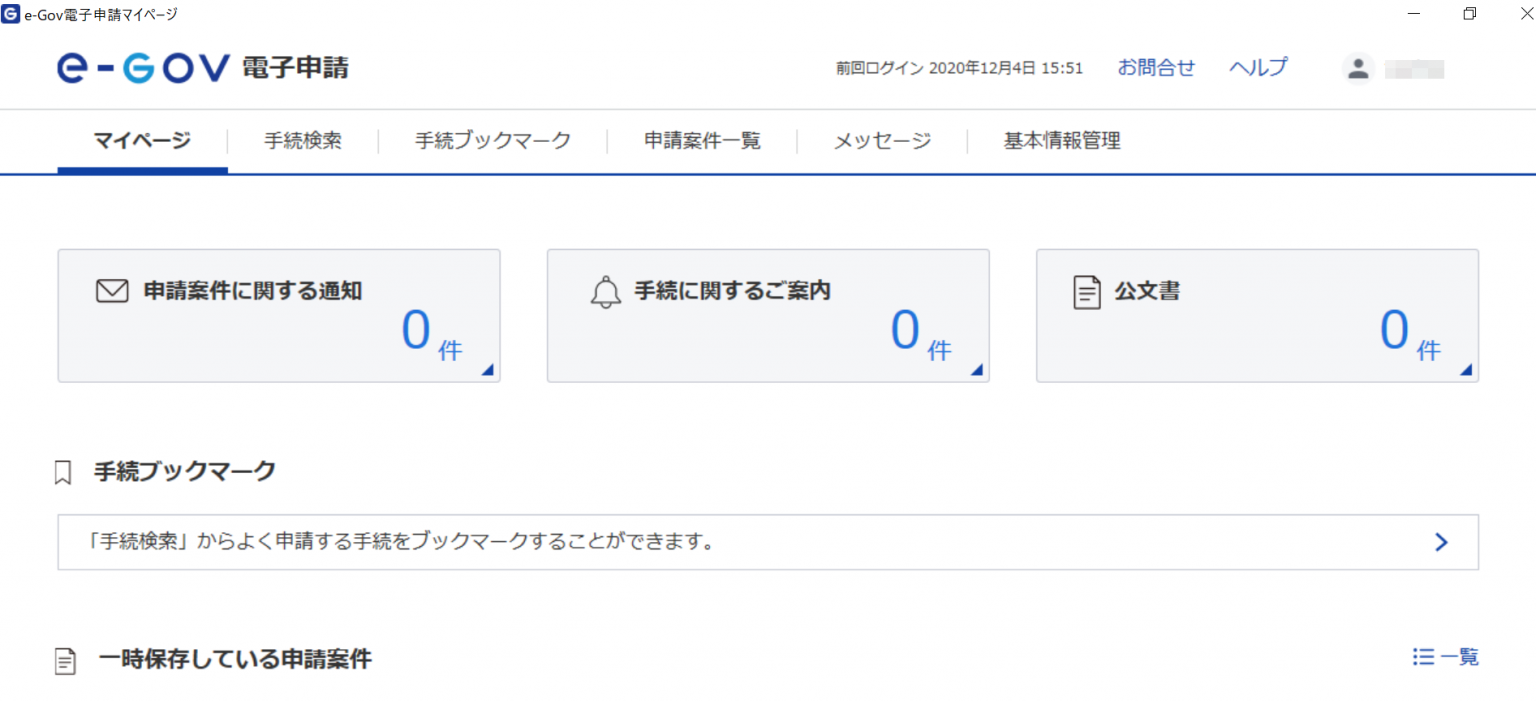Select the メッセージ tab

[883, 141]
